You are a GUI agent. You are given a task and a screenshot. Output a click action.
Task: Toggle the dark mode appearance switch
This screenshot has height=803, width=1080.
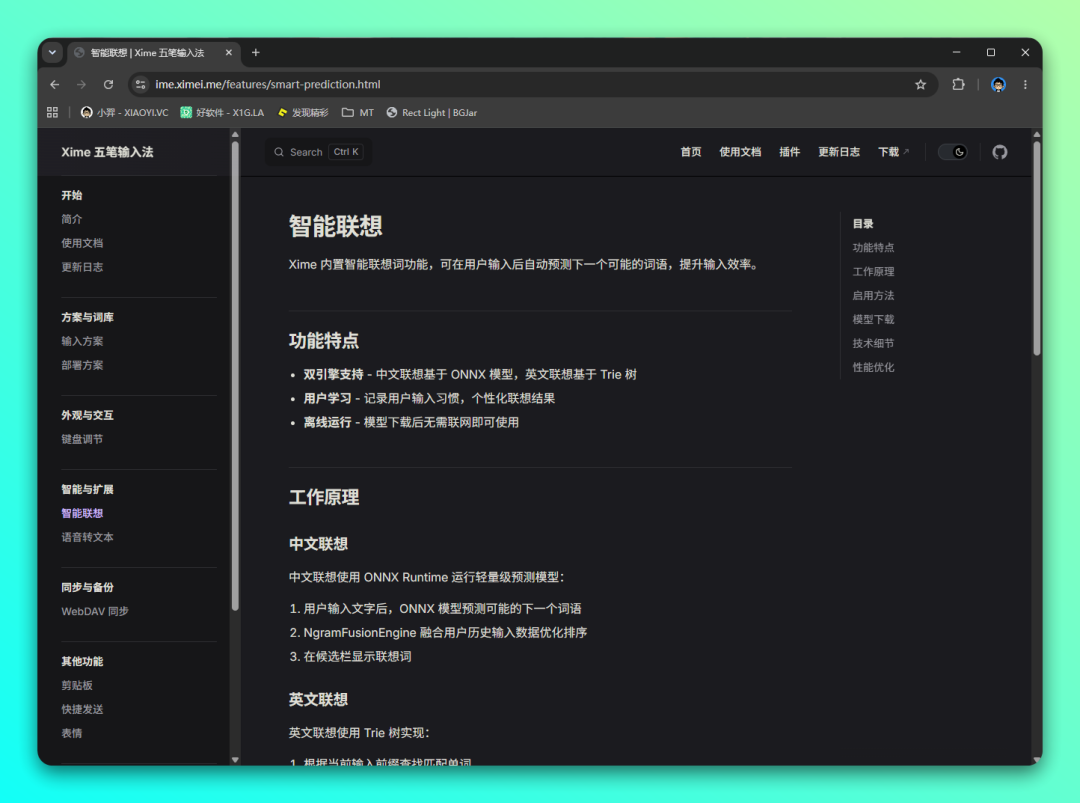(953, 152)
